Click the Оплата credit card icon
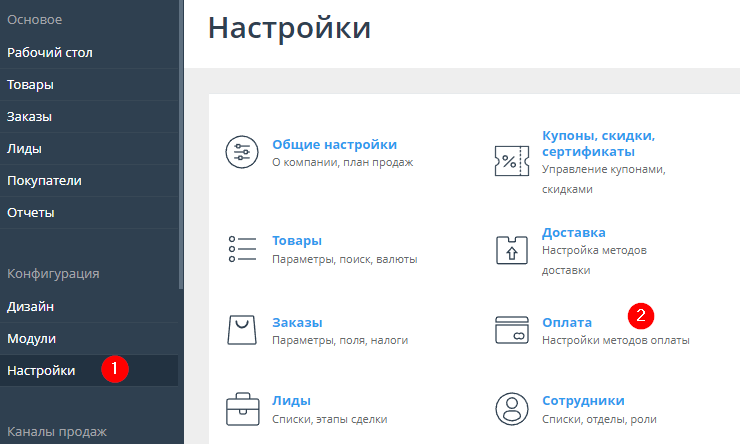This screenshot has height=444, width=740. pyautogui.click(x=511, y=330)
